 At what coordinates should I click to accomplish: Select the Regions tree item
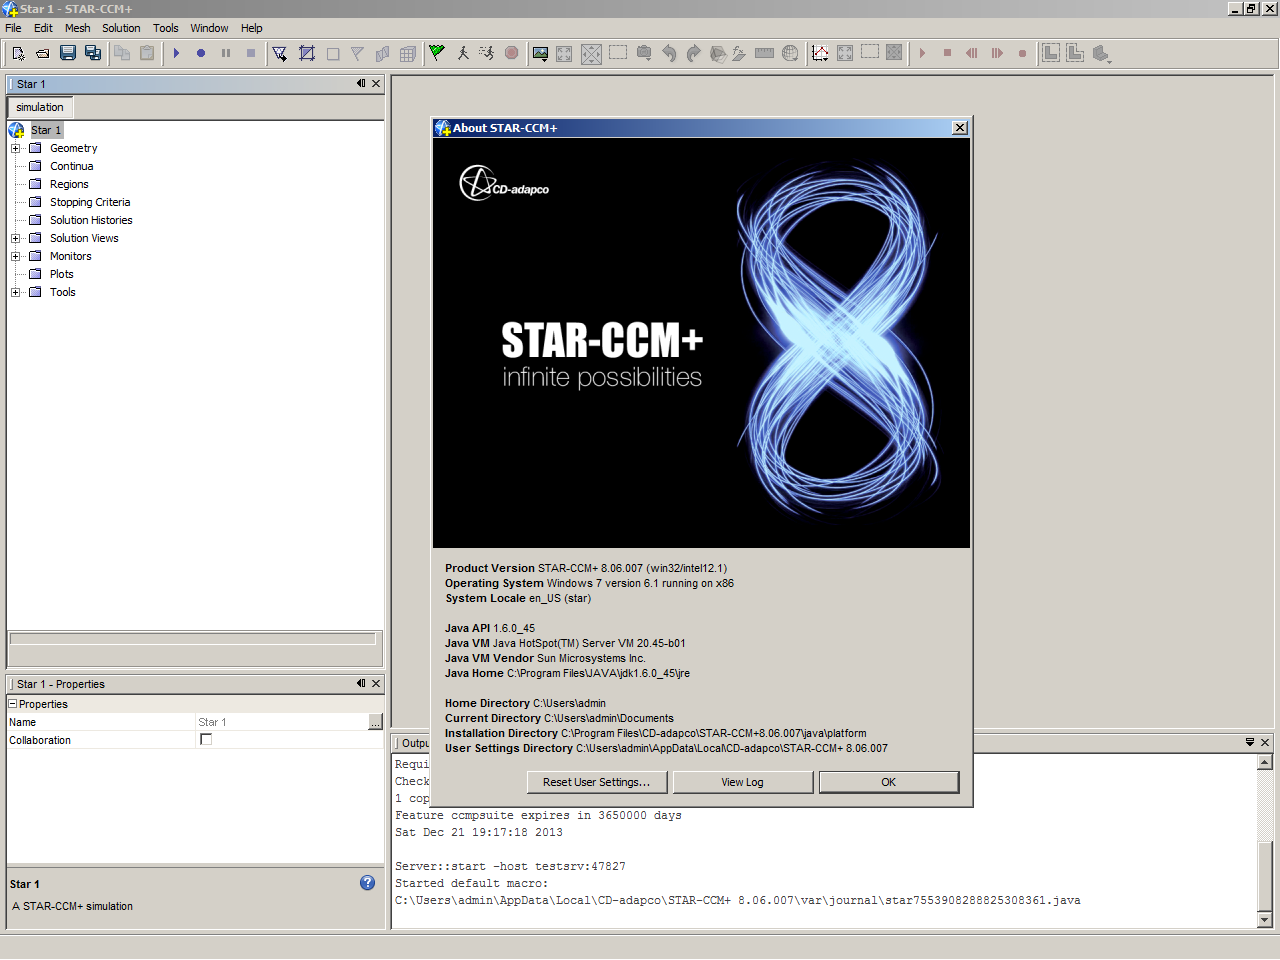pos(69,184)
